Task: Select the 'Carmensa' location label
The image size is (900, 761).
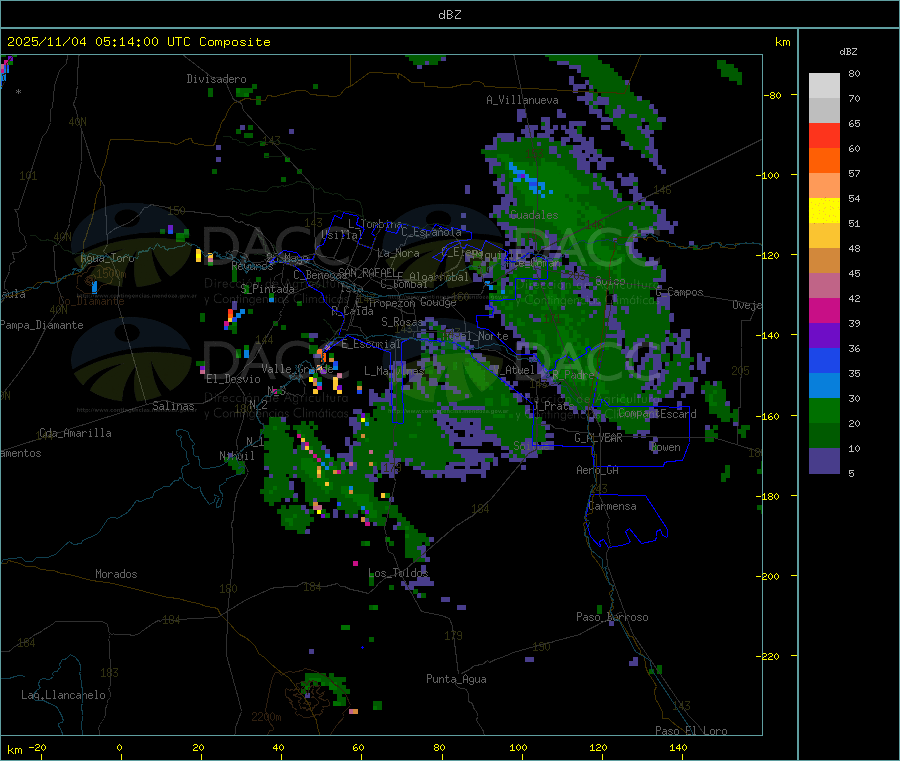Action: [612, 506]
